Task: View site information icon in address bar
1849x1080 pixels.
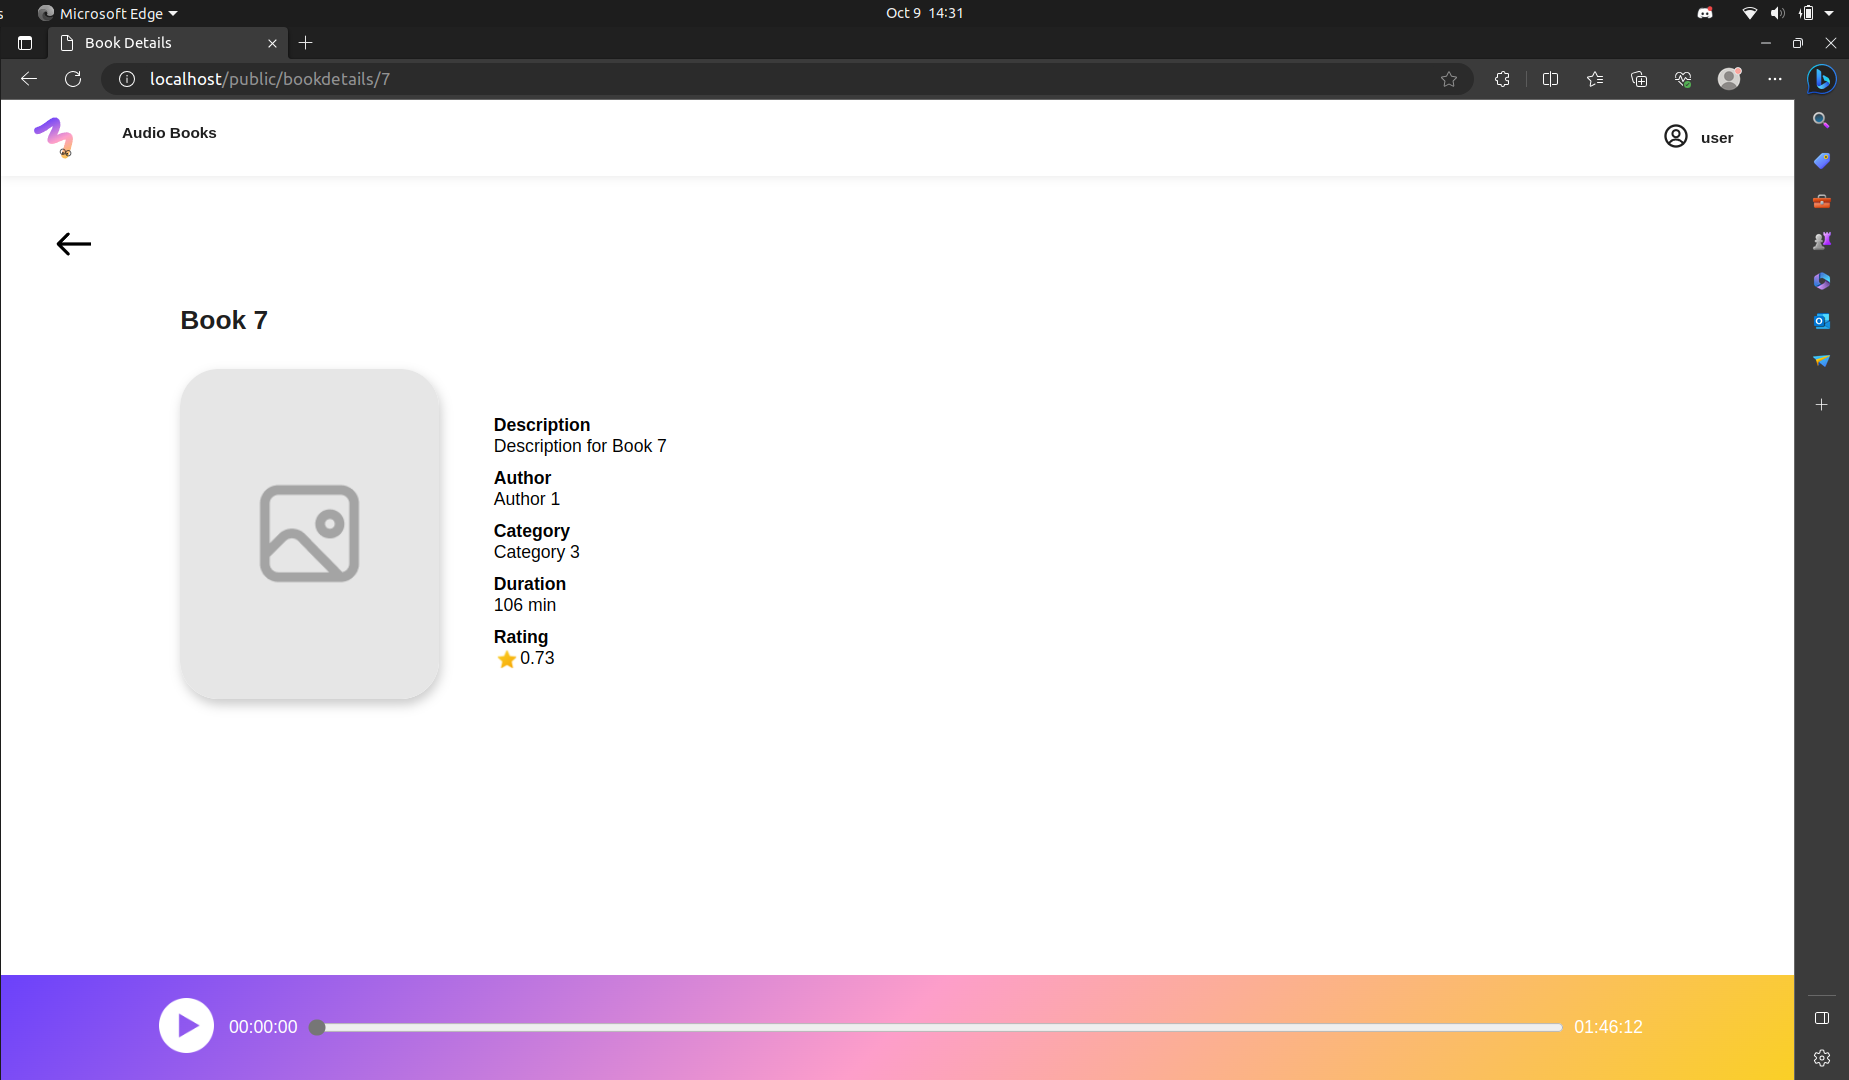Action: [x=127, y=79]
